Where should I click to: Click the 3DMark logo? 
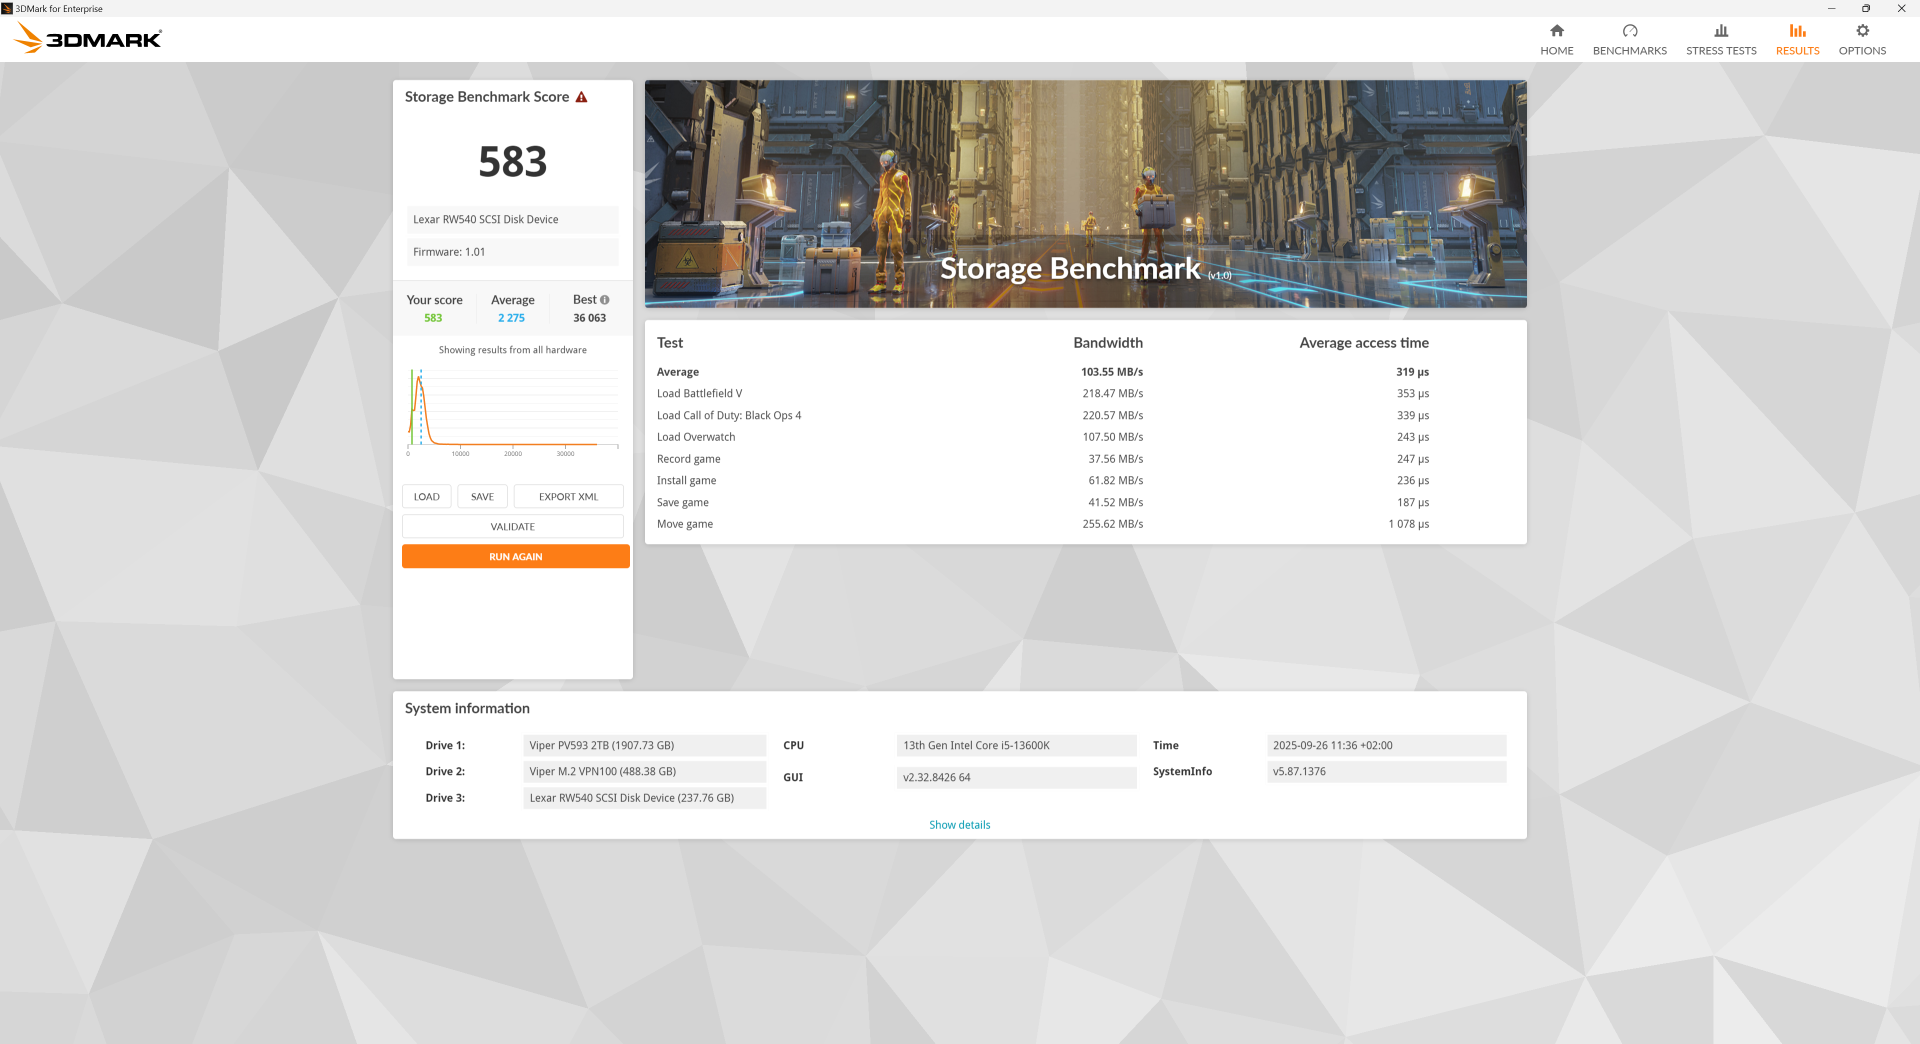click(x=88, y=39)
